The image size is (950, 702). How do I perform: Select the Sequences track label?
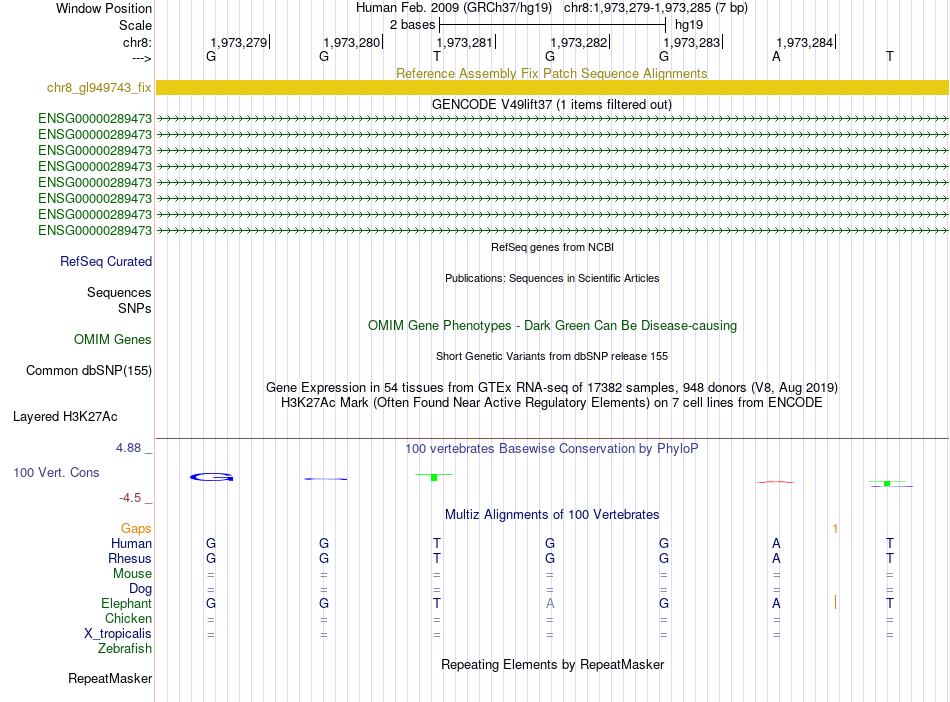pyautogui.click(x=119, y=292)
